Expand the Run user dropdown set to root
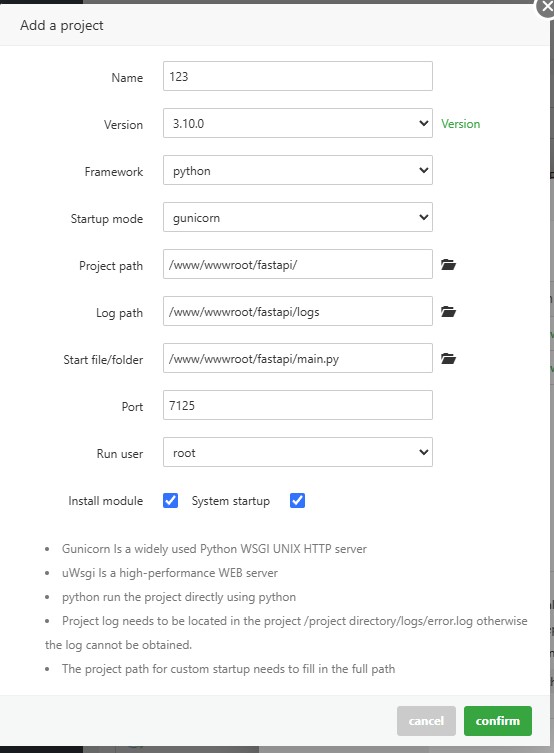The height and width of the screenshot is (753, 554). point(298,452)
